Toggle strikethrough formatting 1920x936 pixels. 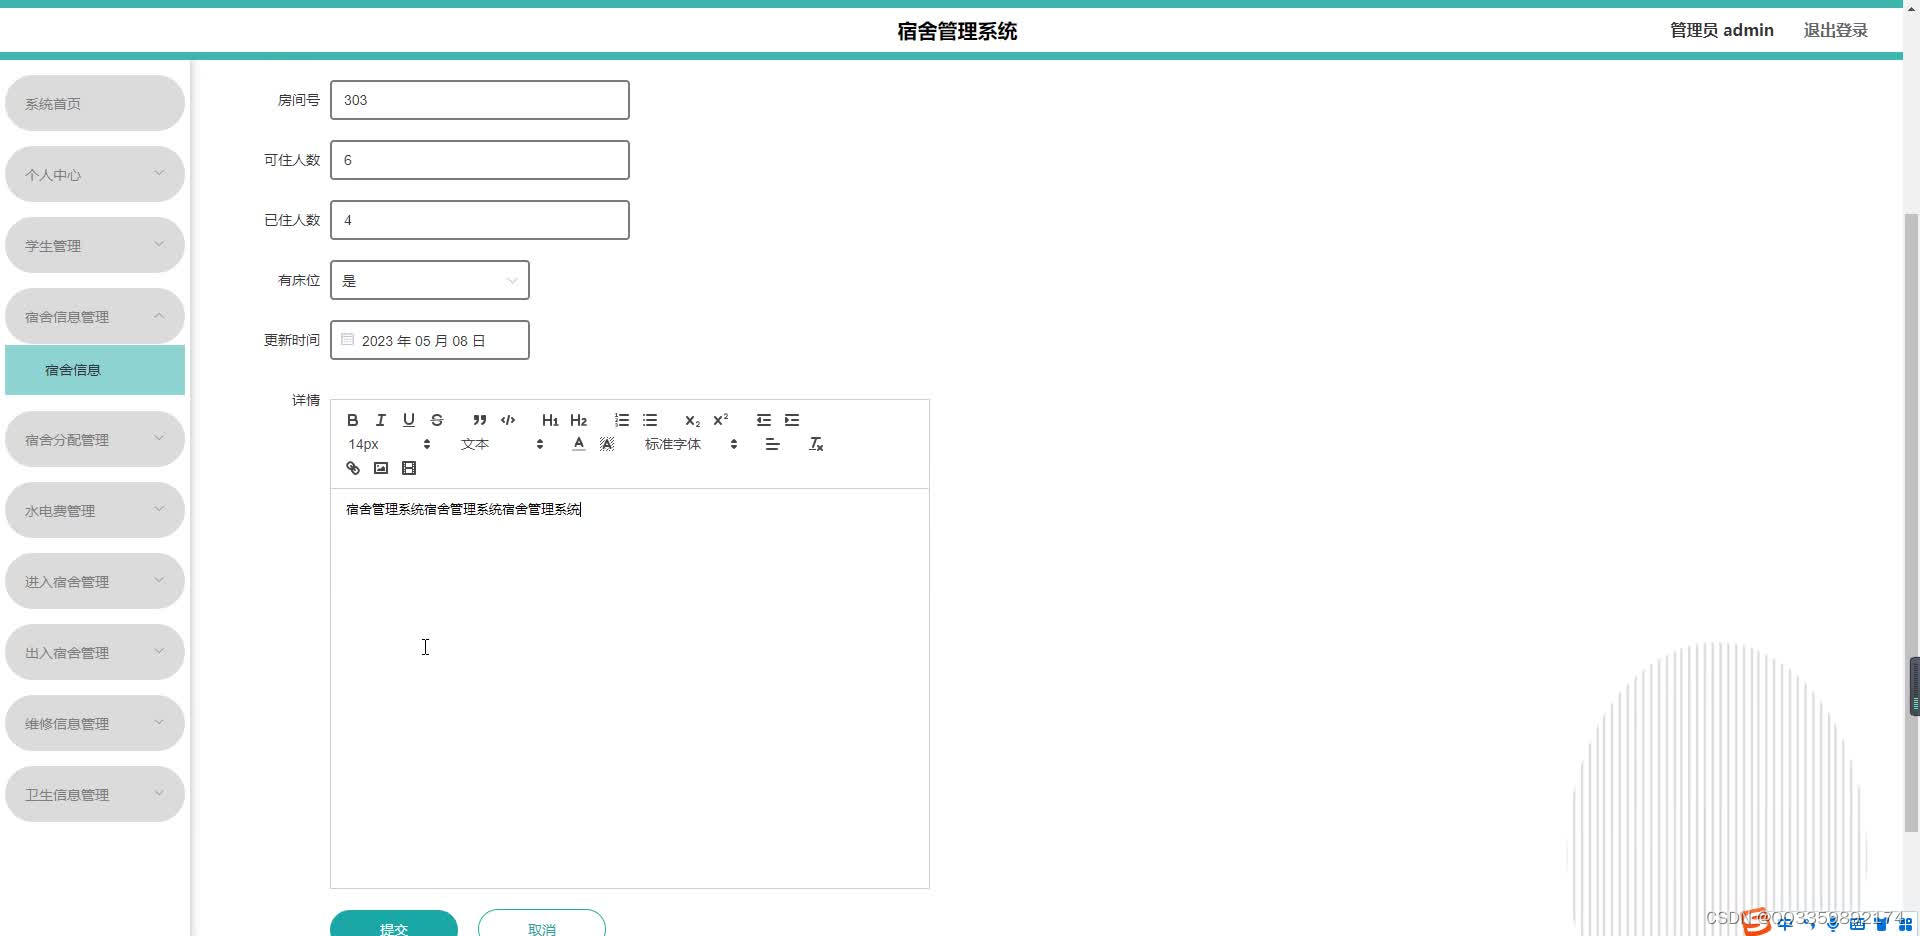click(436, 420)
